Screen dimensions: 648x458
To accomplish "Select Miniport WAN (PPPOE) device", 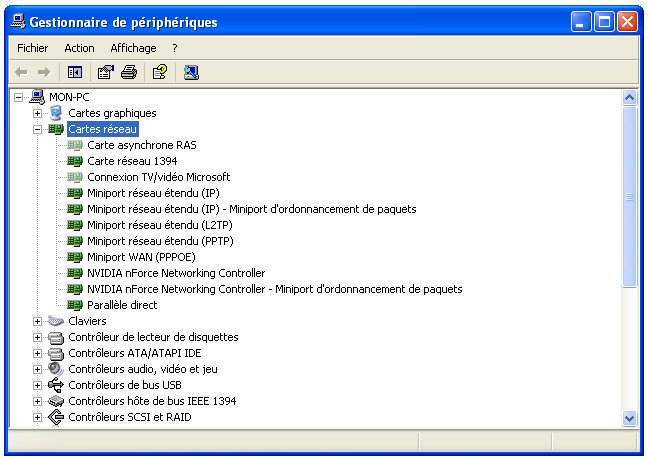I will 147,257.
